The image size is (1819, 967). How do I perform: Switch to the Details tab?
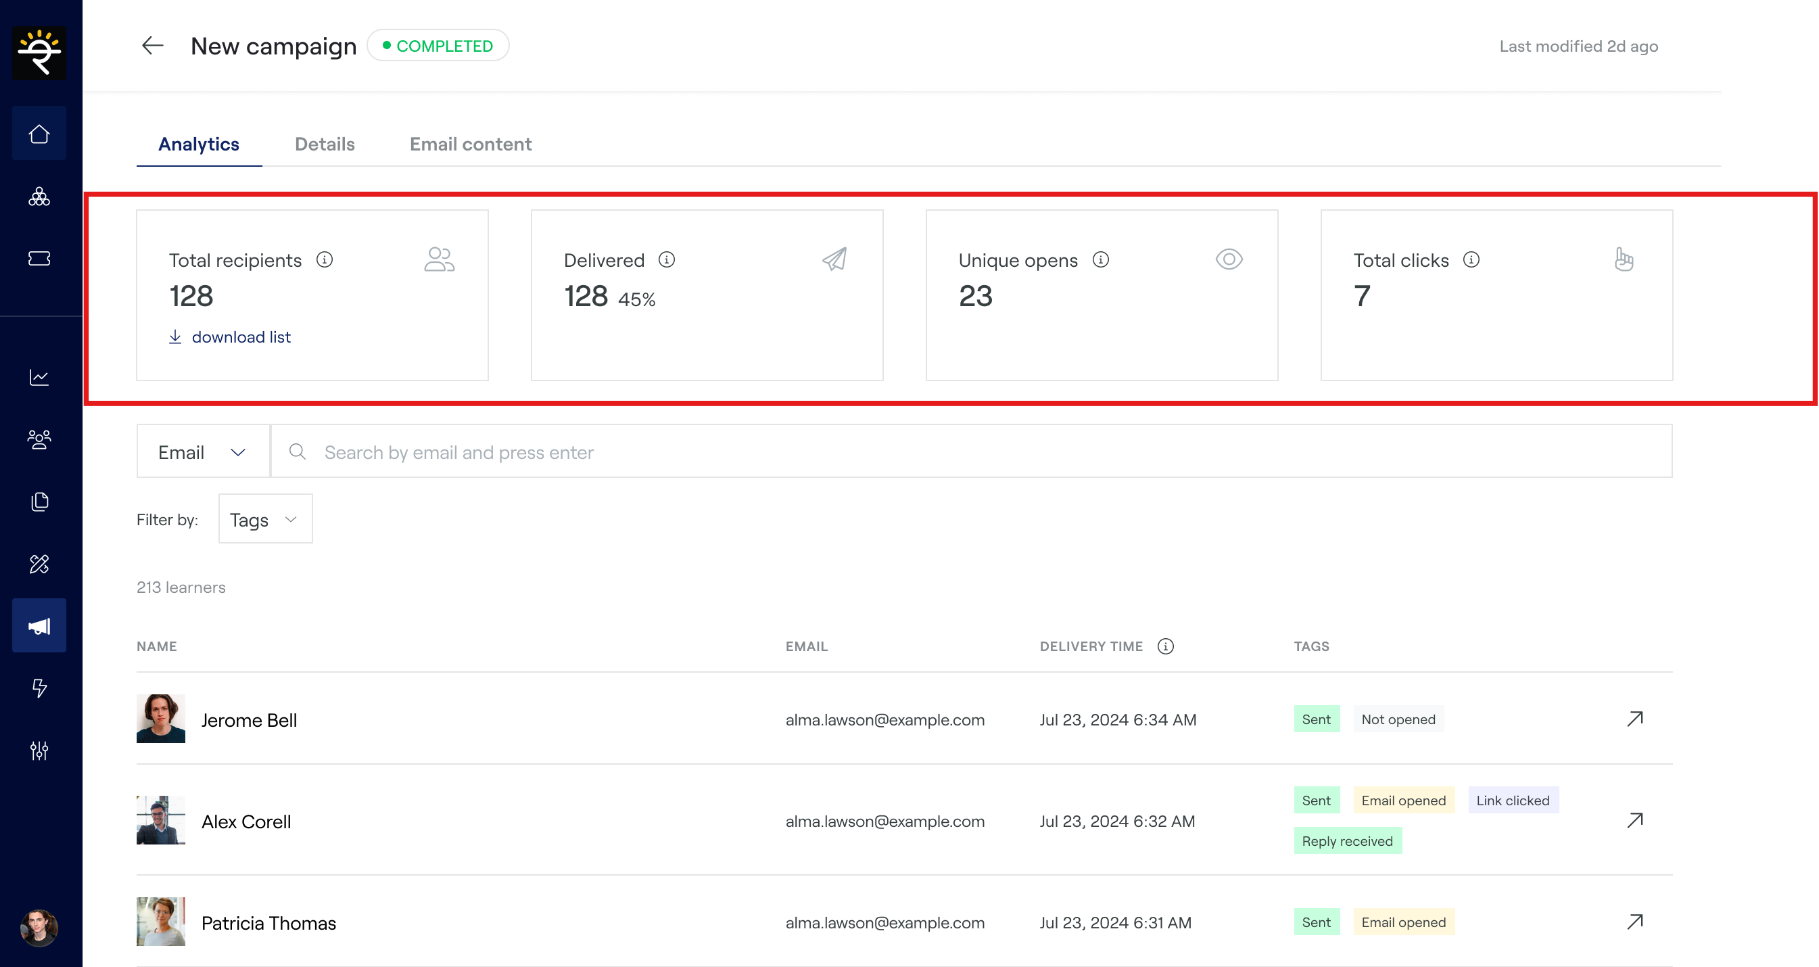[325, 144]
